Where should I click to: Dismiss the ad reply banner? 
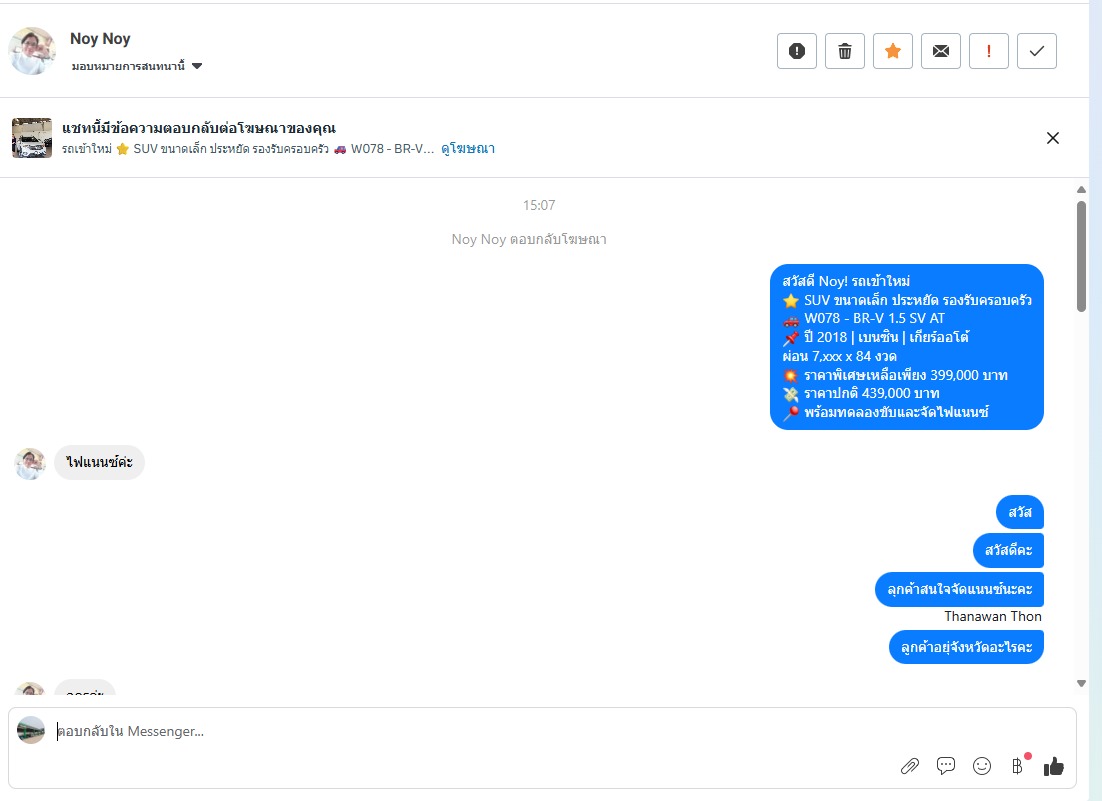pos(1052,138)
